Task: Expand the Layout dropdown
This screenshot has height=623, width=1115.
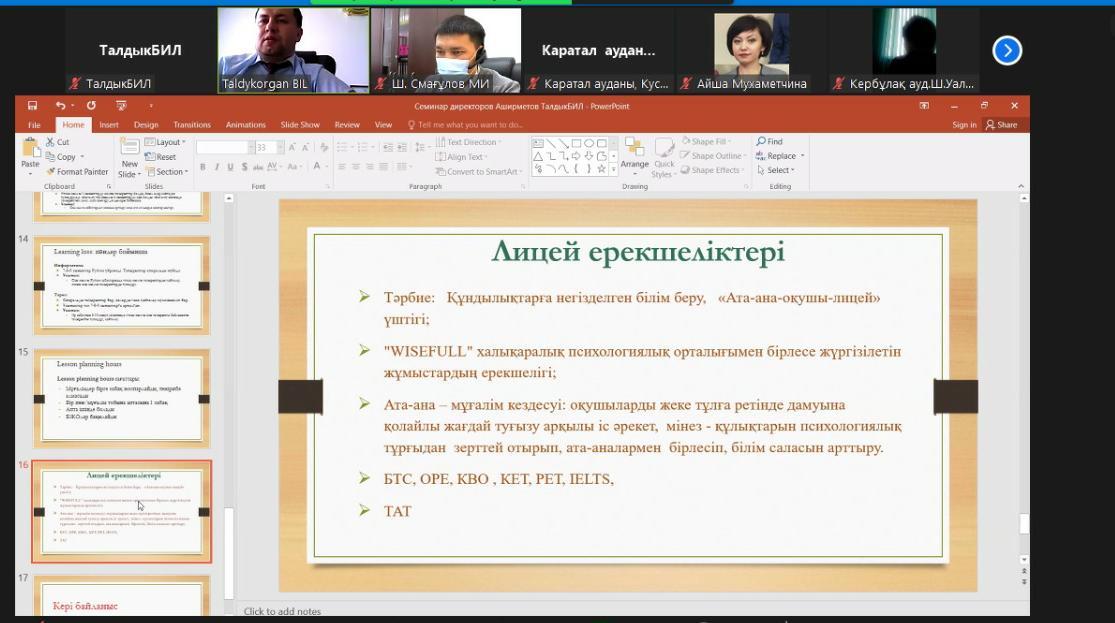Action: click(x=165, y=142)
